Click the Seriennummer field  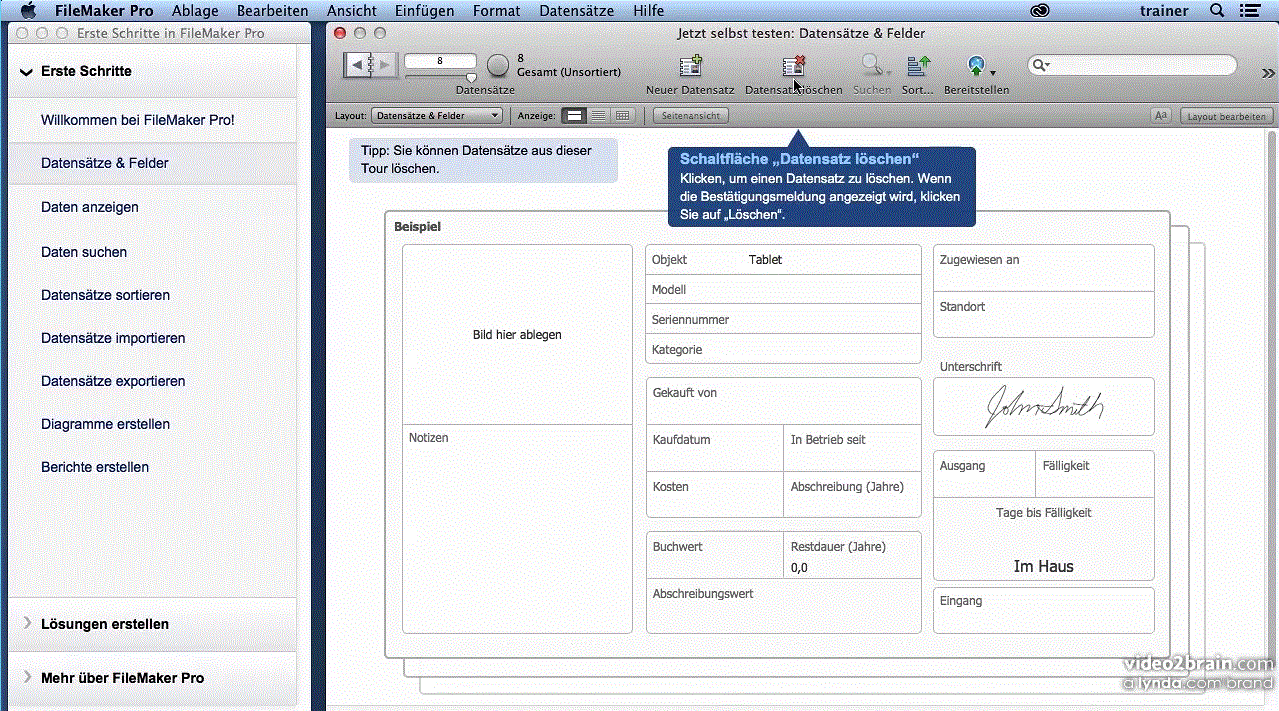tap(783, 320)
